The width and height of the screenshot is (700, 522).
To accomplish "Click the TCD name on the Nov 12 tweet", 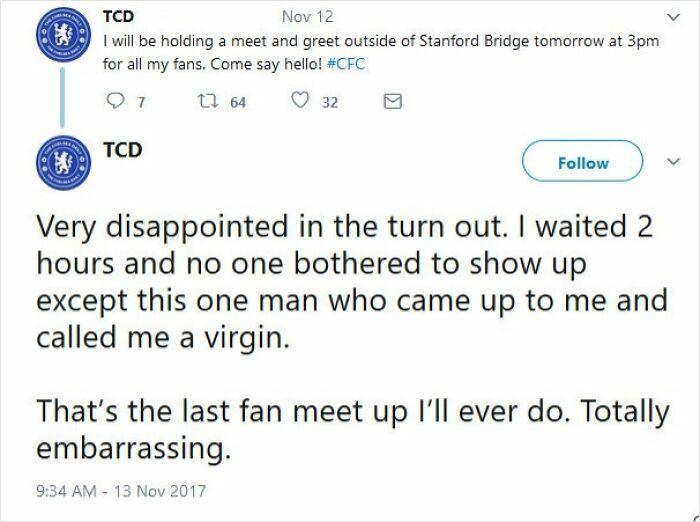I will click(x=121, y=16).
